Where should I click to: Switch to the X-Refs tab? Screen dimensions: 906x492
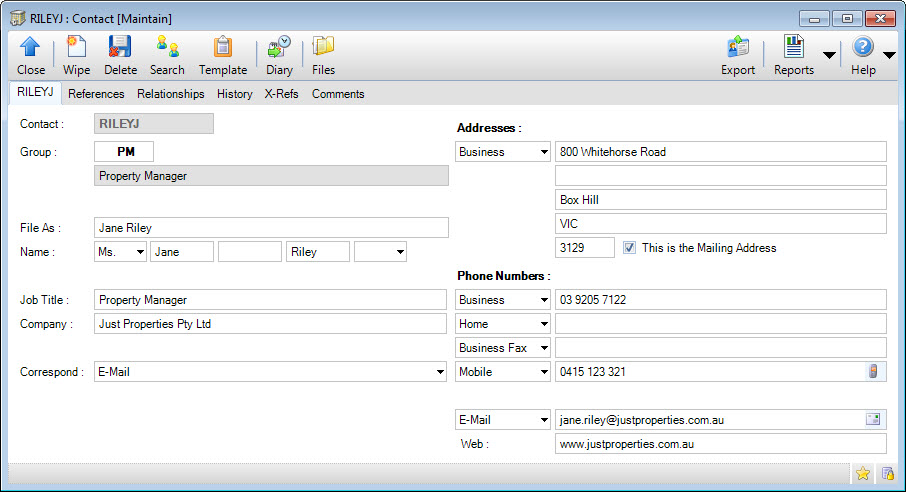pyautogui.click(x=281, y=94)
